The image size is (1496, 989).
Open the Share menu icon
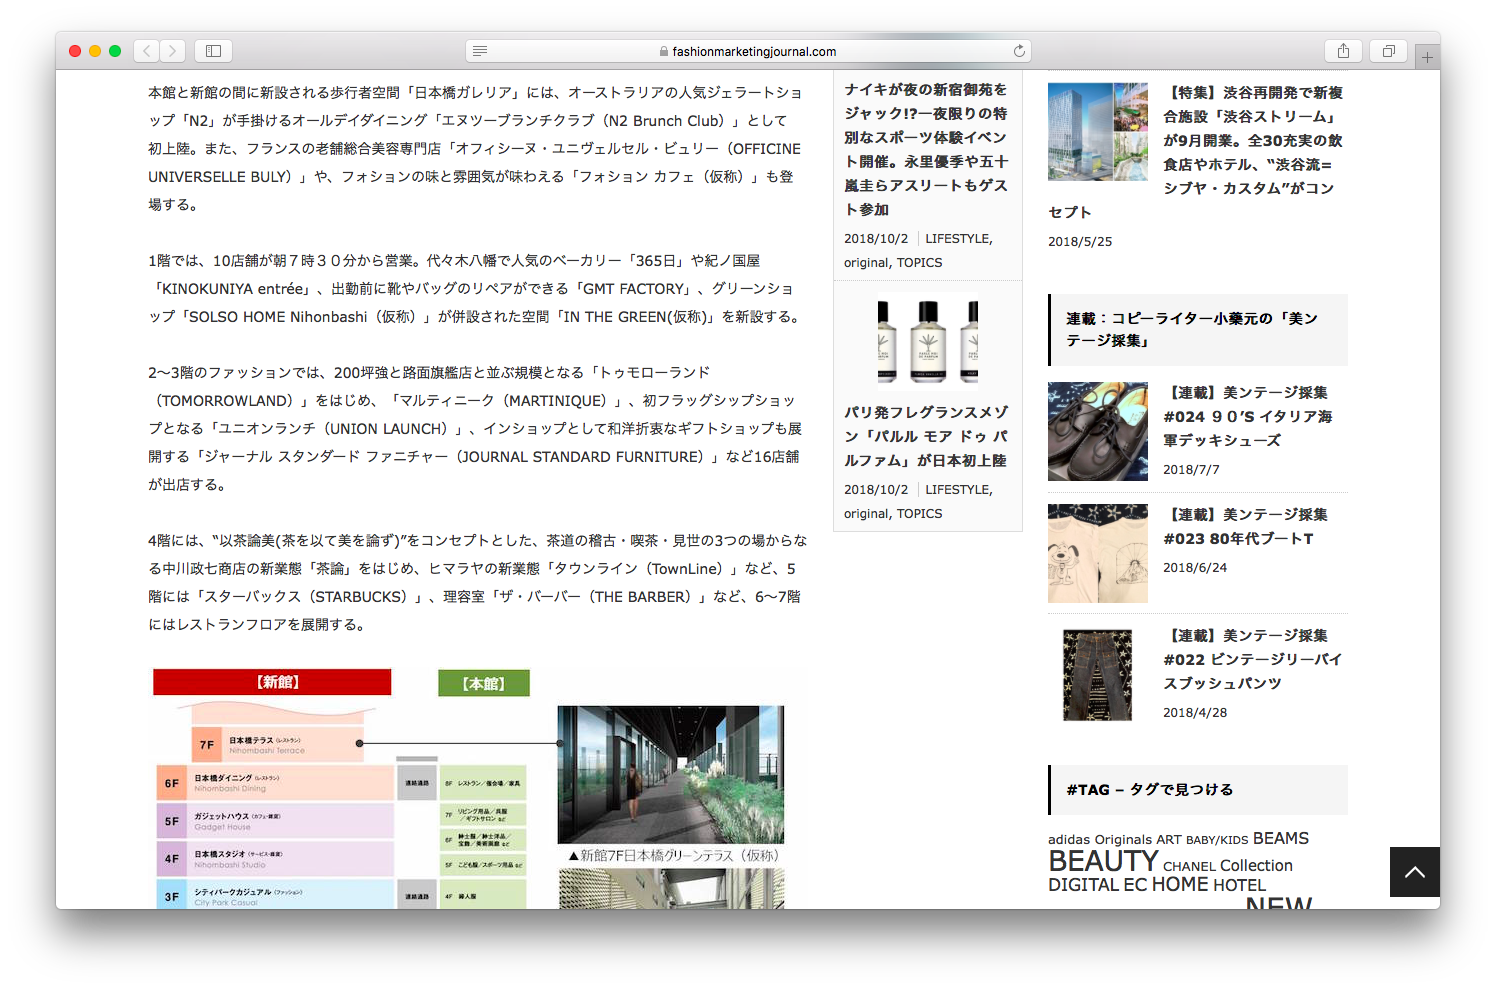1343,51
